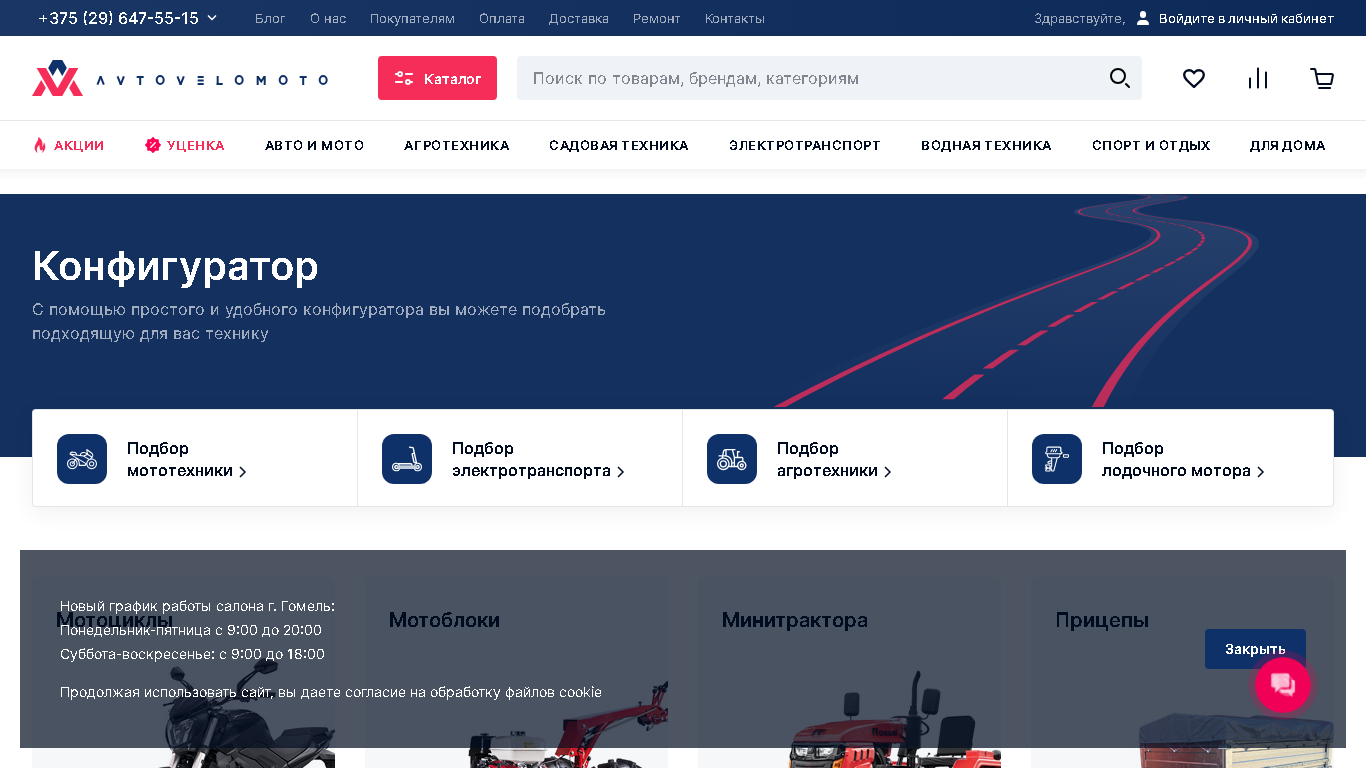Open the shopping cart icon

(1322, 78)
